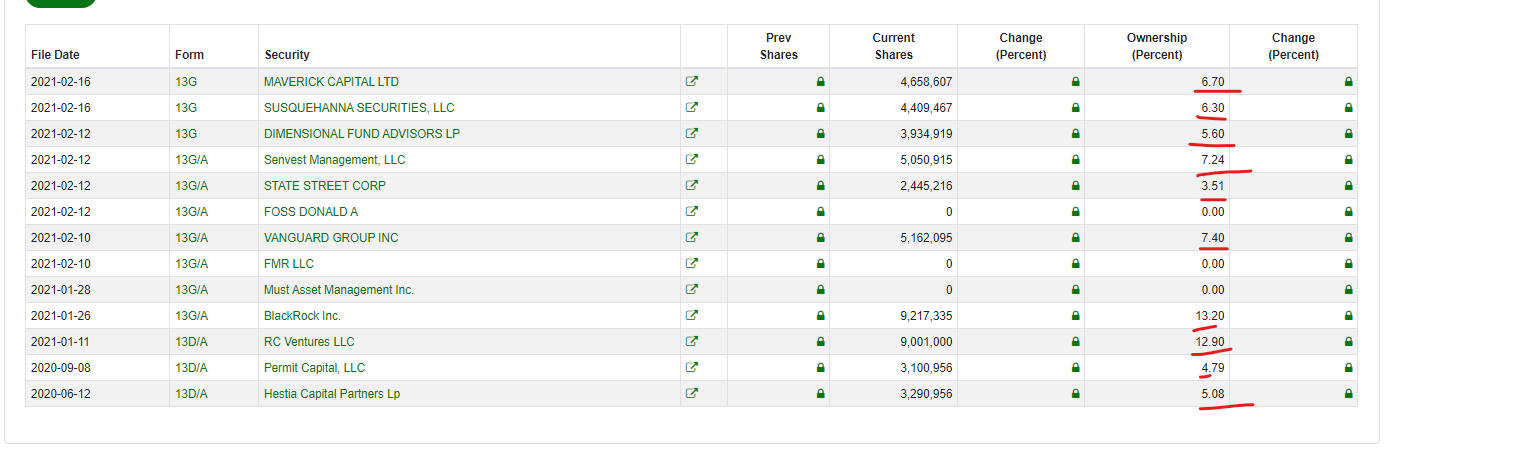Image resolution: width=1524 pixels, height=468 pixels.
Task: Open Permit Capital, LLC link
Action: 314,368
